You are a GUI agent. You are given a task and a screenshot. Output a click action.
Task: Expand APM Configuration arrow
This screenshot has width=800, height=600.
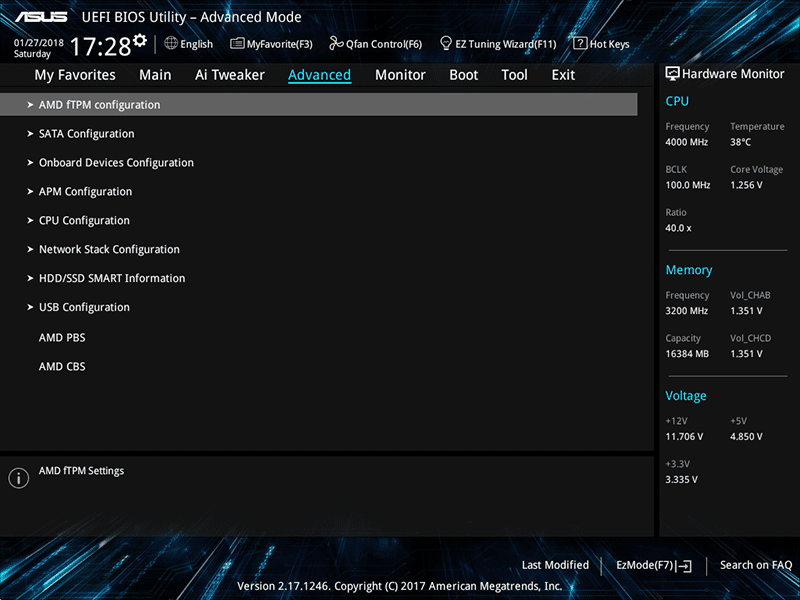[x=30, y=192]
